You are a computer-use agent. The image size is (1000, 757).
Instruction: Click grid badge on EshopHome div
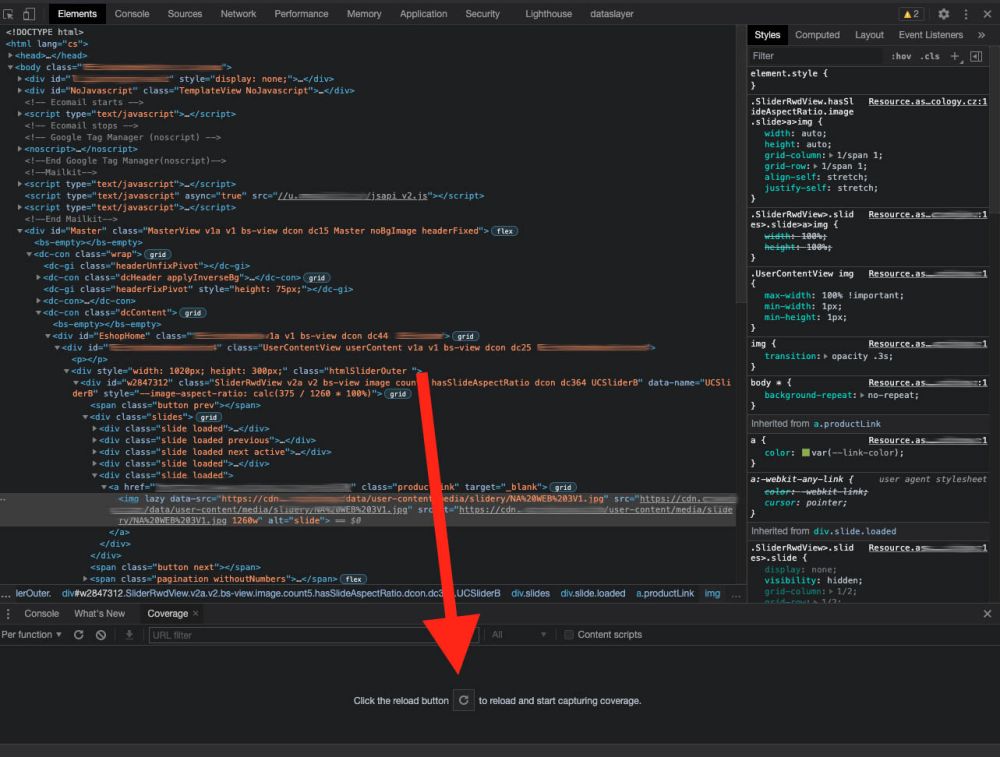point(466,336)
